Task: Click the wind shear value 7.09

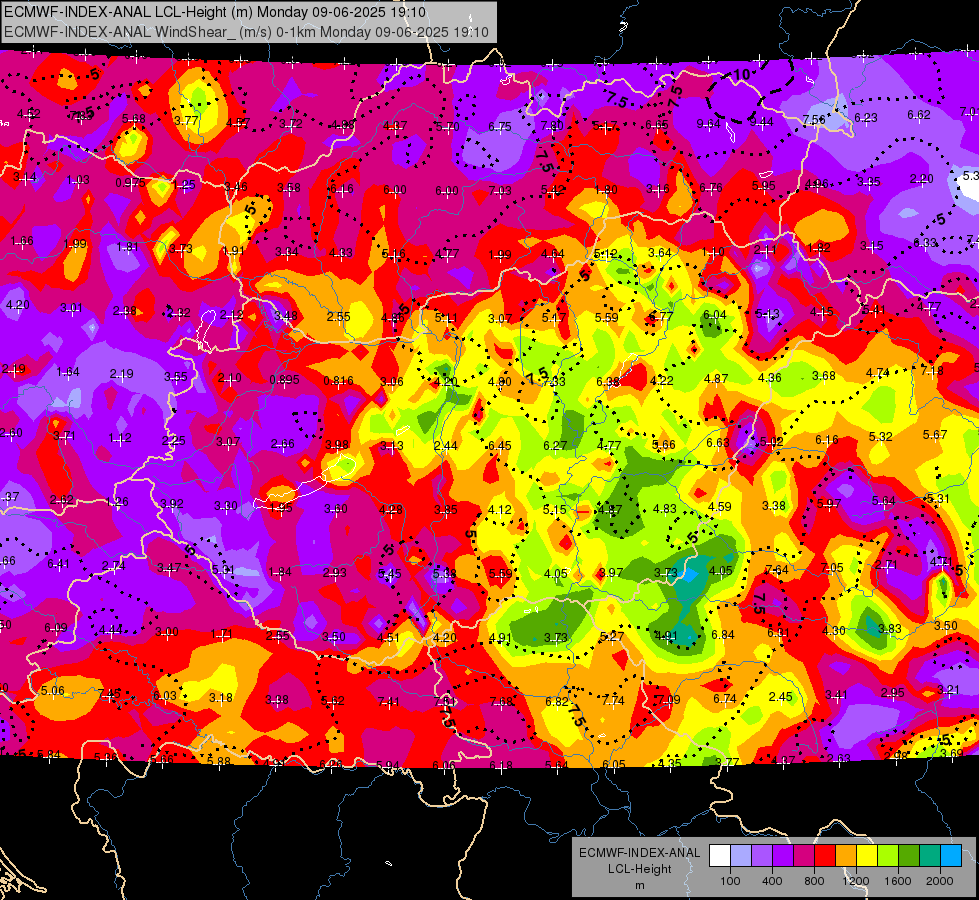Action: pos(668,700)
